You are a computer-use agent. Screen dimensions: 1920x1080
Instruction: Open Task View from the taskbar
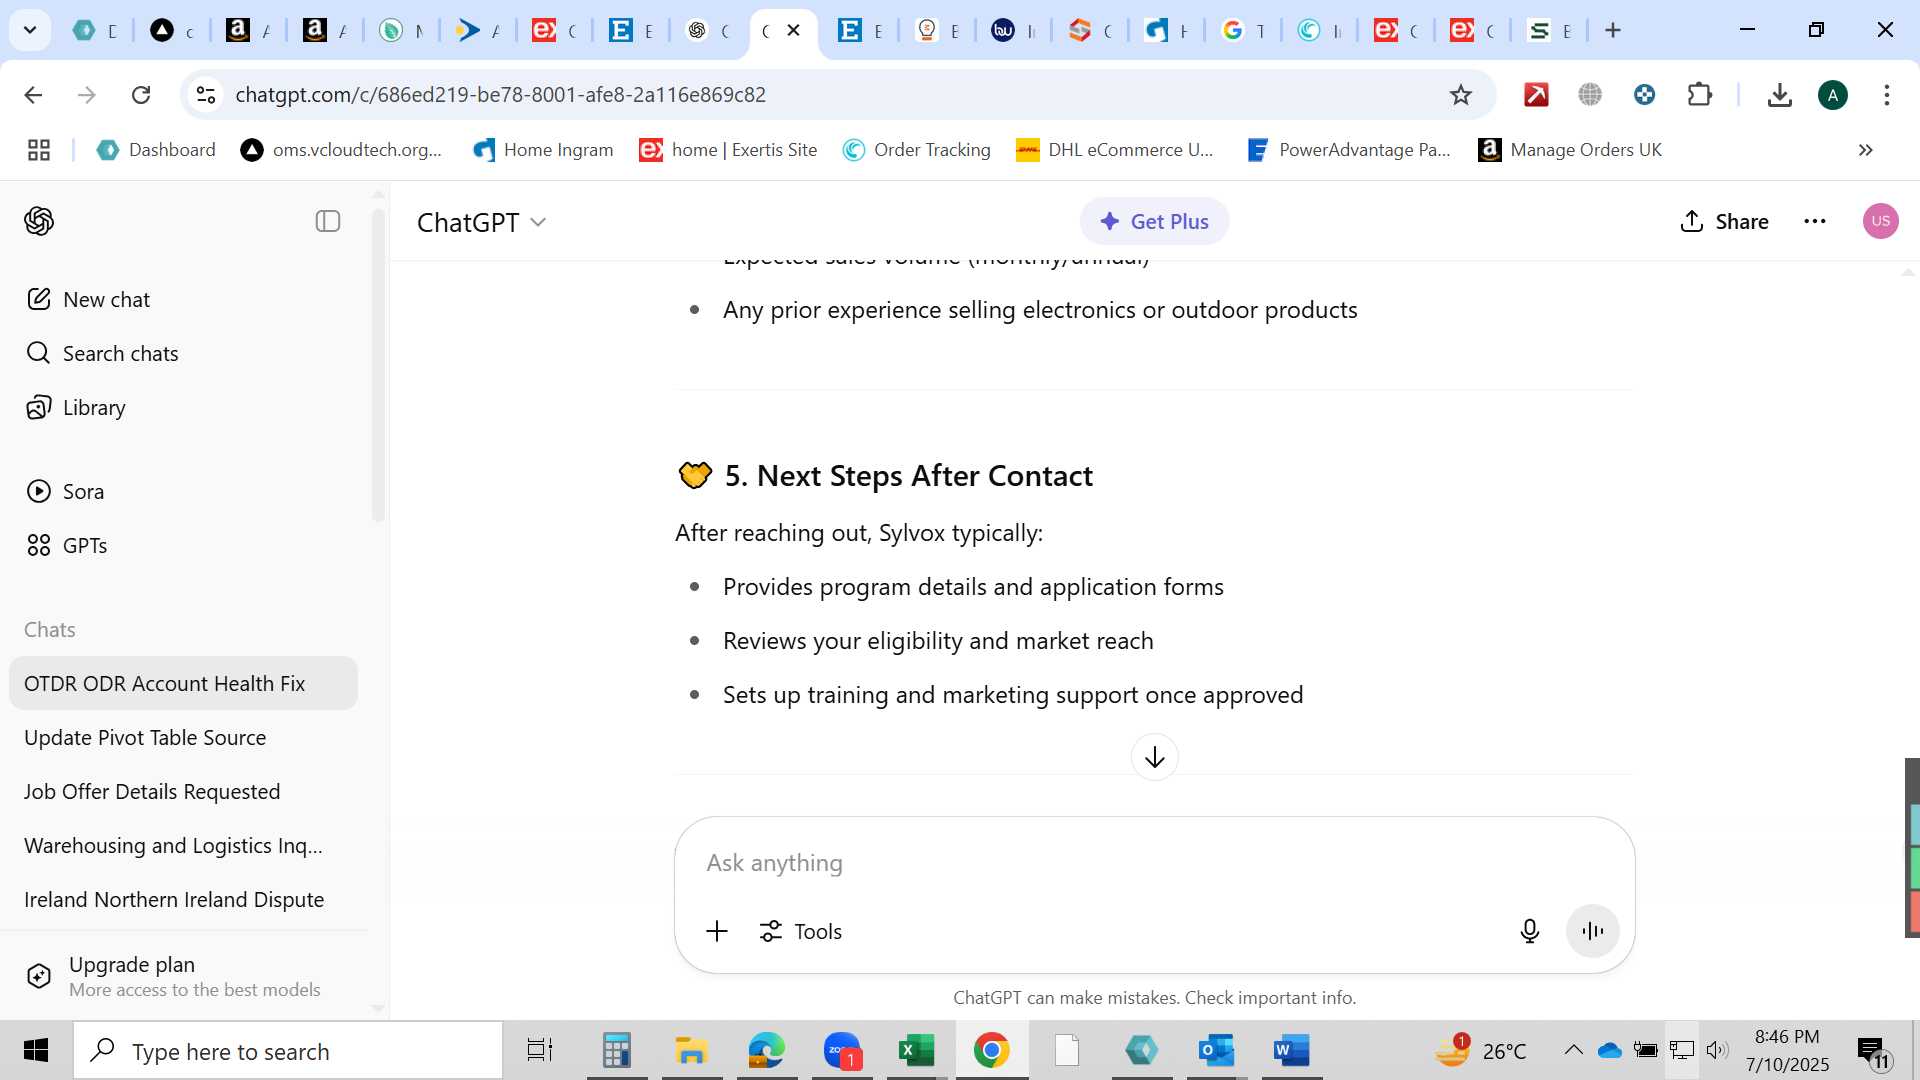click(540, 1050)
